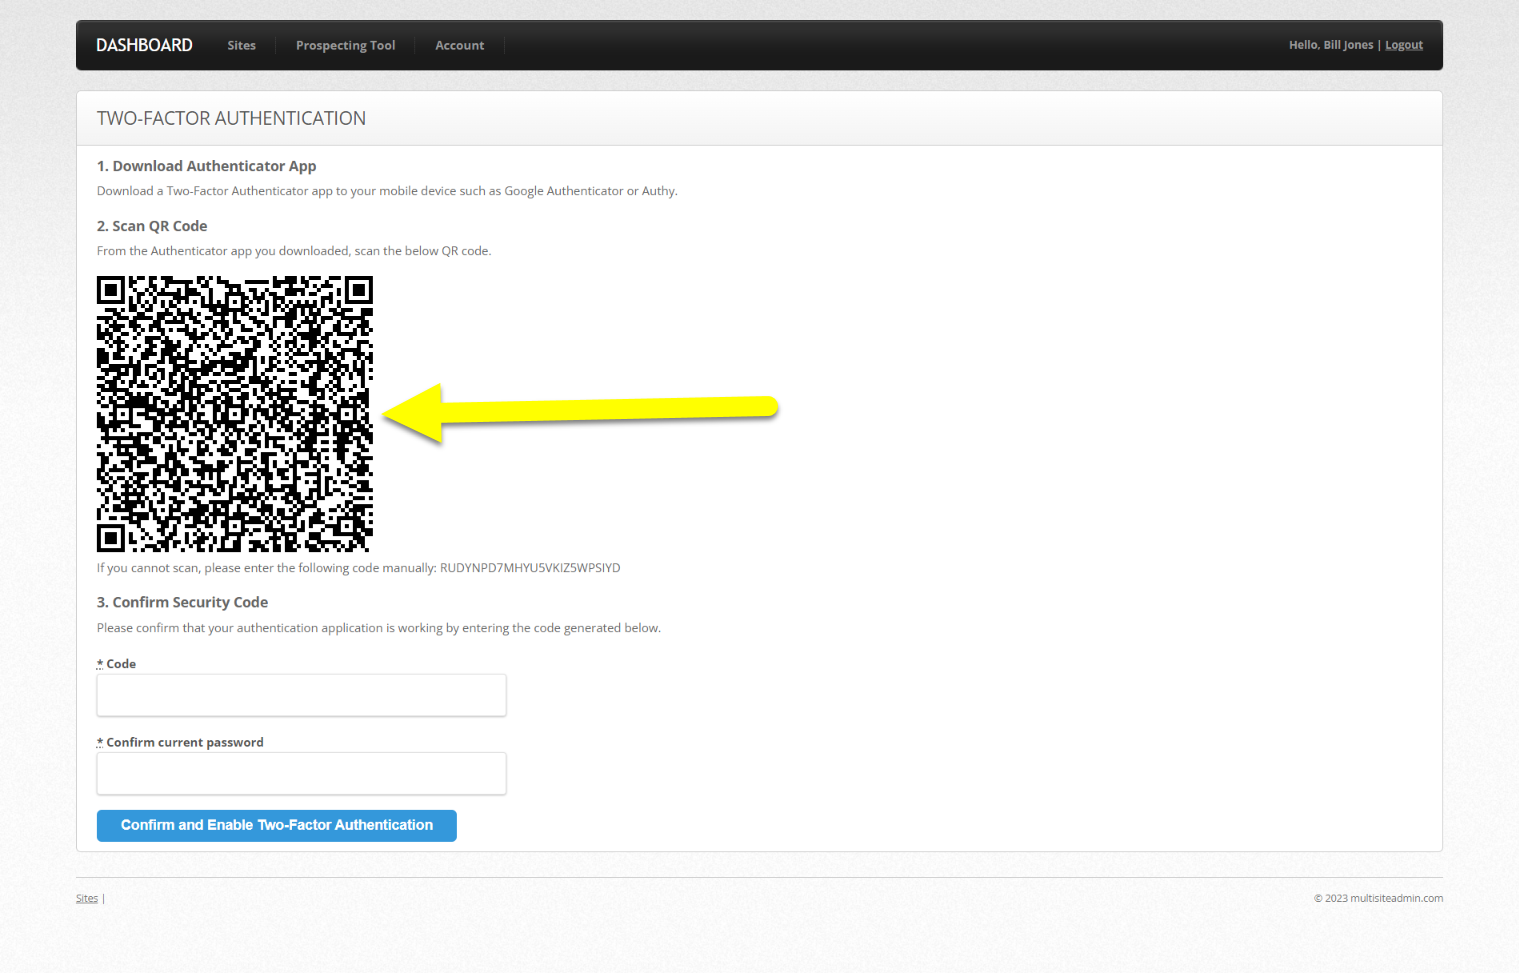Click the '1. Download Authenticator App' heading

pyautogui.click(x=206, y=166)
